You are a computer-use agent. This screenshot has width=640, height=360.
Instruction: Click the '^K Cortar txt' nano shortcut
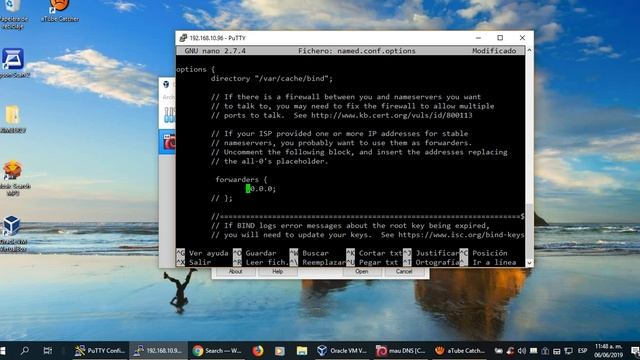click(x=374, y=253)
